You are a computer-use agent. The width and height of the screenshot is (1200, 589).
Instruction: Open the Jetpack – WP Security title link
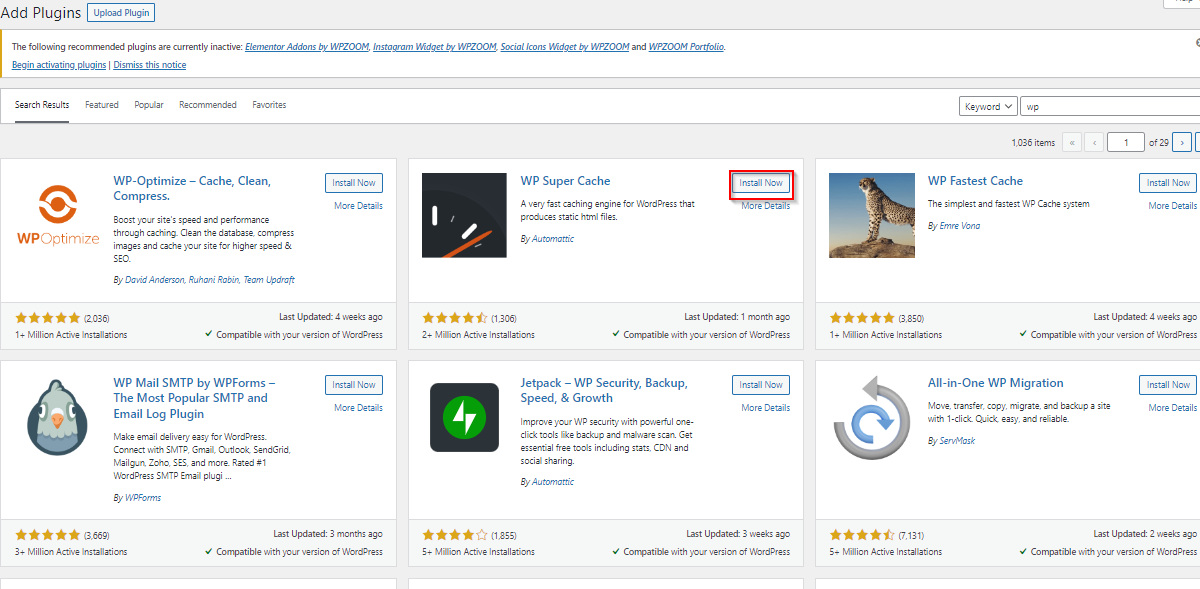click(604, 390)
